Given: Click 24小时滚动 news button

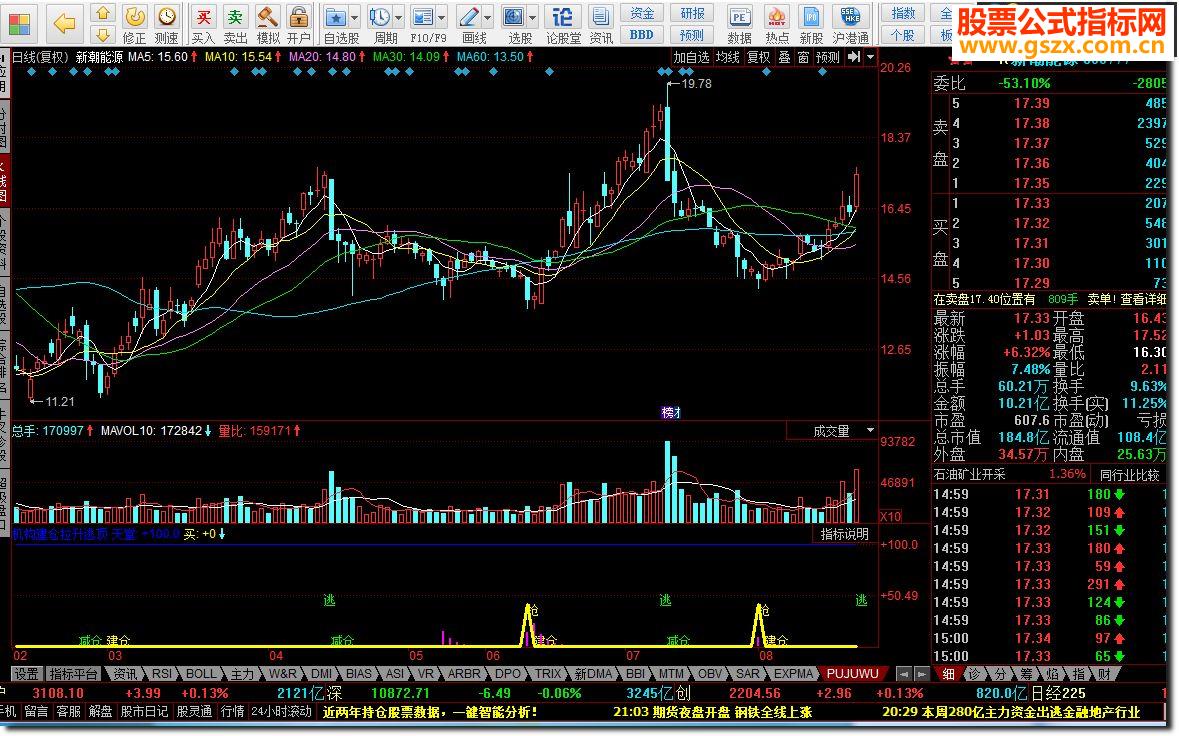Looking at the screenshot, I should tap(281, 711).
